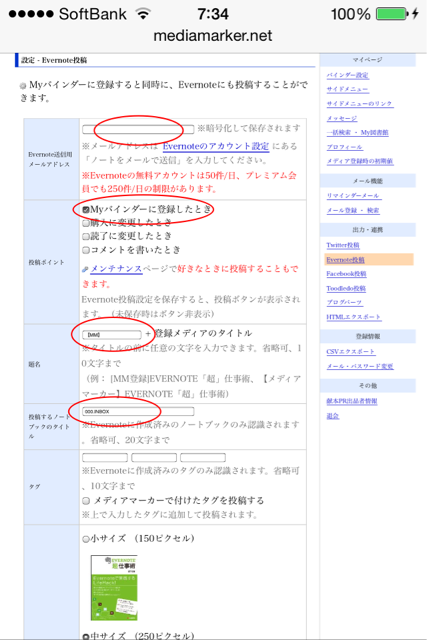The height and width of the screenshot is (640, 427).
Task: Open Facebook投稿 sidebar link
Action: (x=347, y=274)
